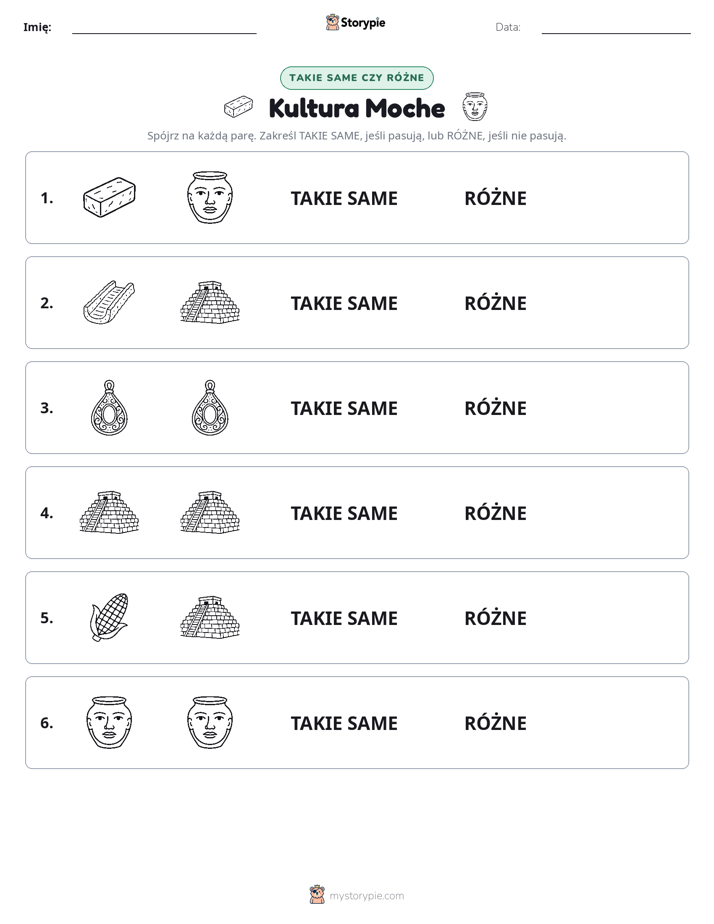Select the right face vessel in row 6
Screen dimensions: 714x924
[x=210, y=722]
